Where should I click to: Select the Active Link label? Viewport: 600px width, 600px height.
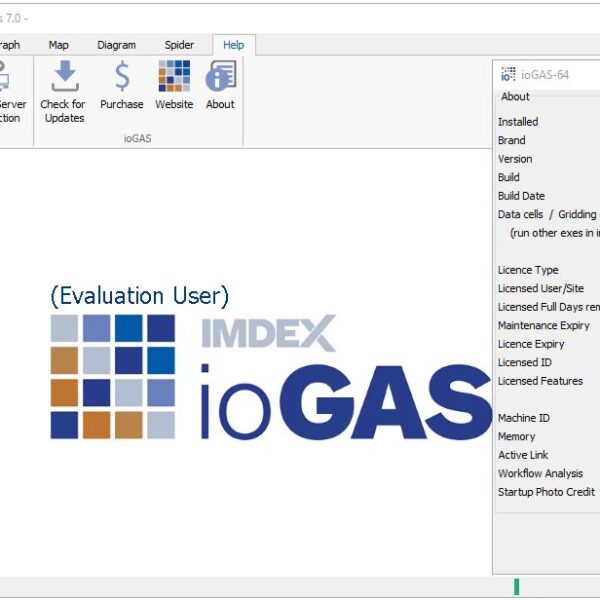point(523,455)
